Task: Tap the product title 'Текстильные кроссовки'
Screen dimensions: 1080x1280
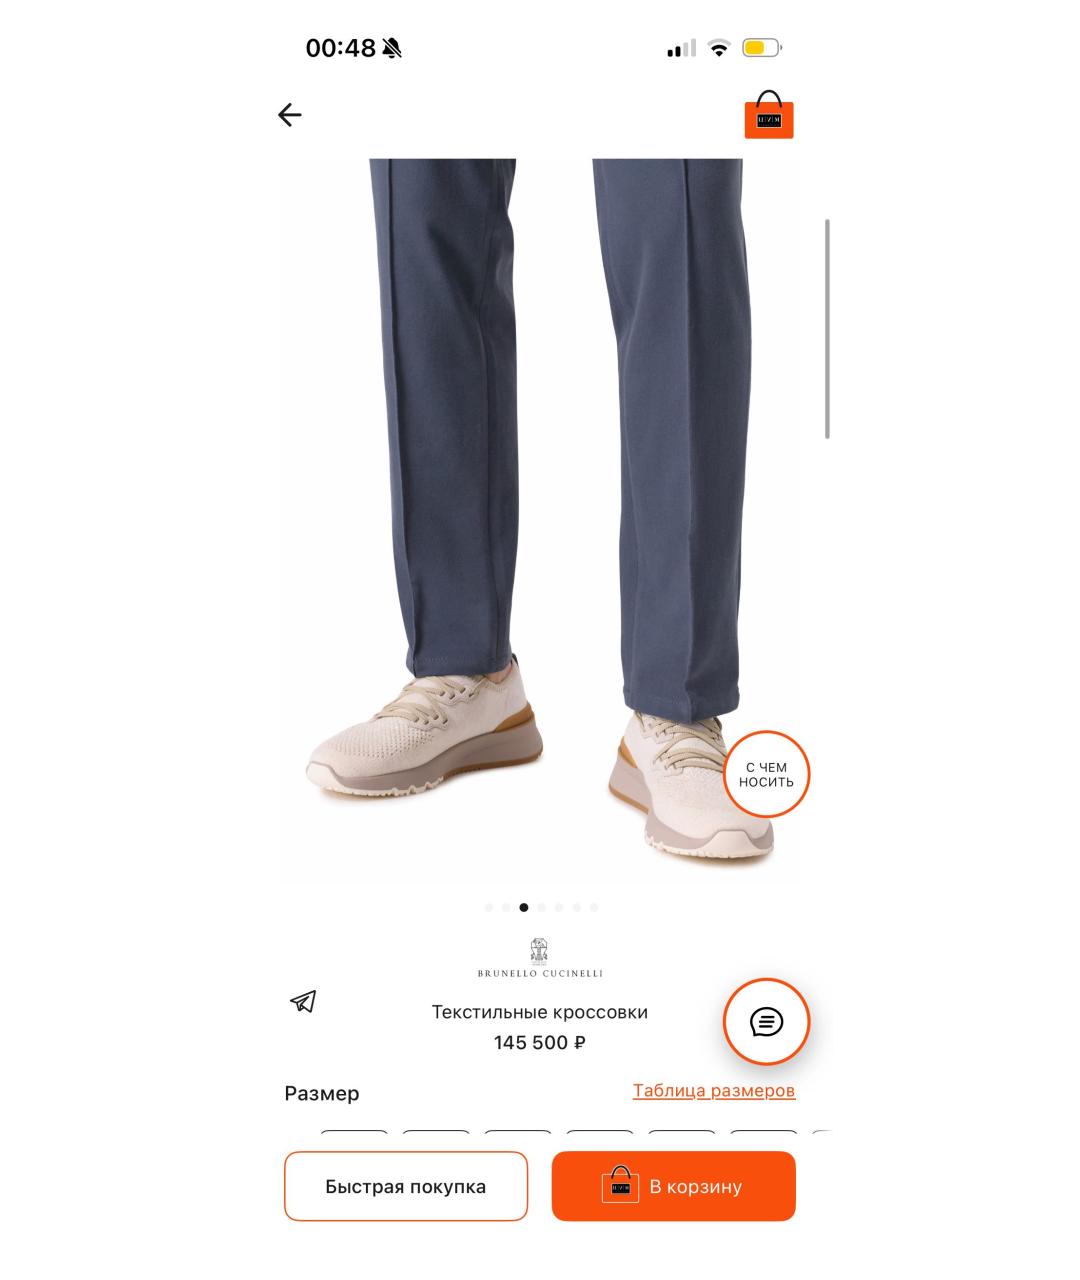Action: point(540,1012)
